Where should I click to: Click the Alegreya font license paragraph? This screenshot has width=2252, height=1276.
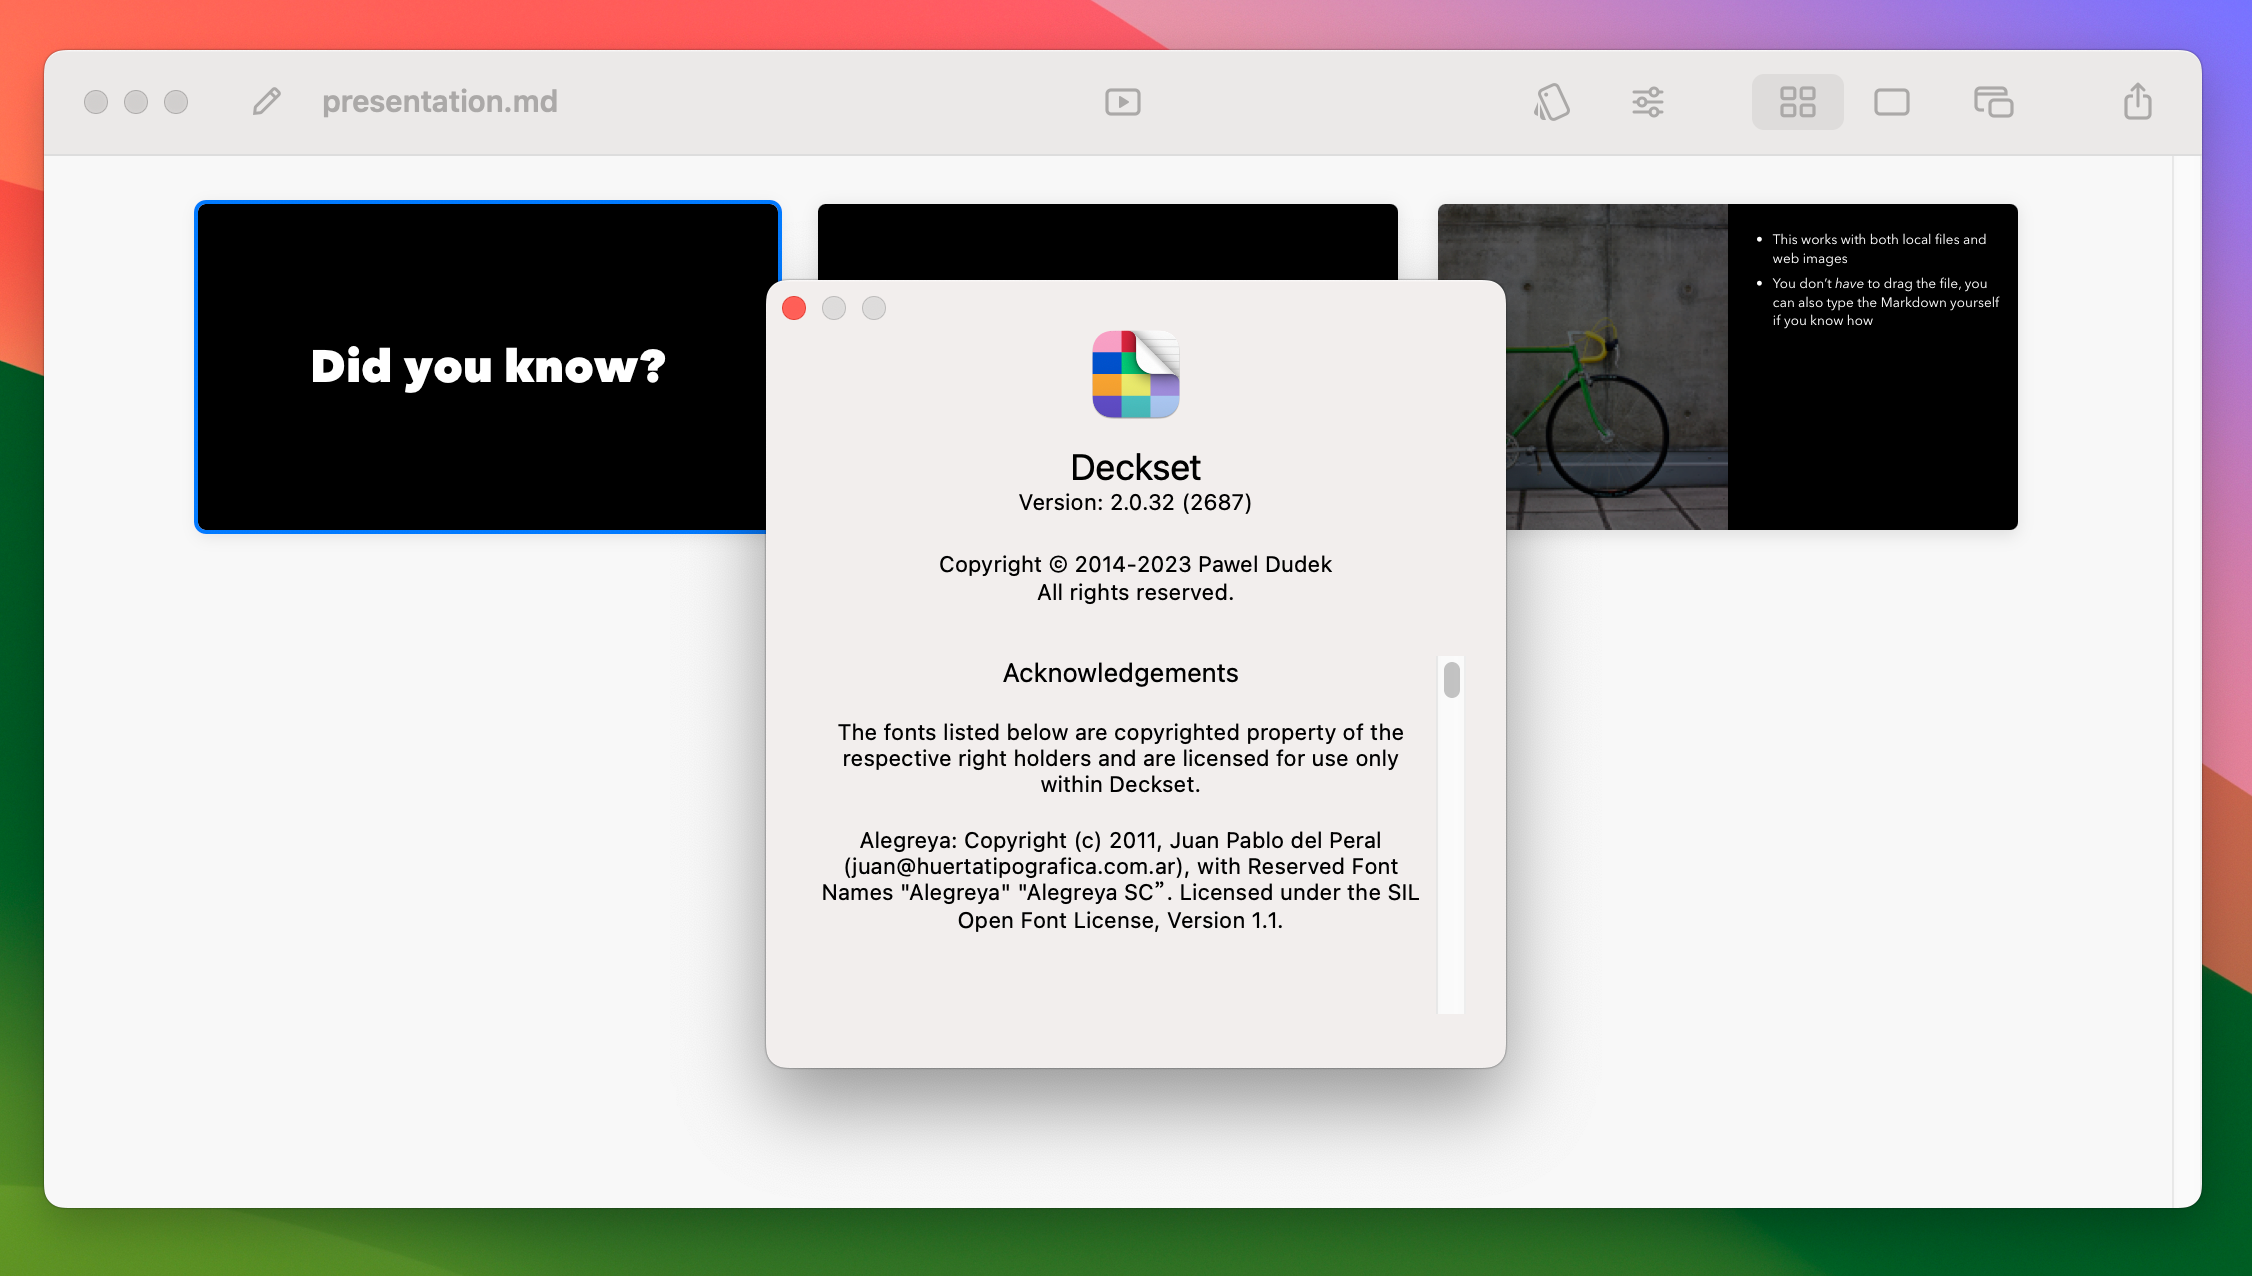pyautogui.click(x=1120, y=880)
